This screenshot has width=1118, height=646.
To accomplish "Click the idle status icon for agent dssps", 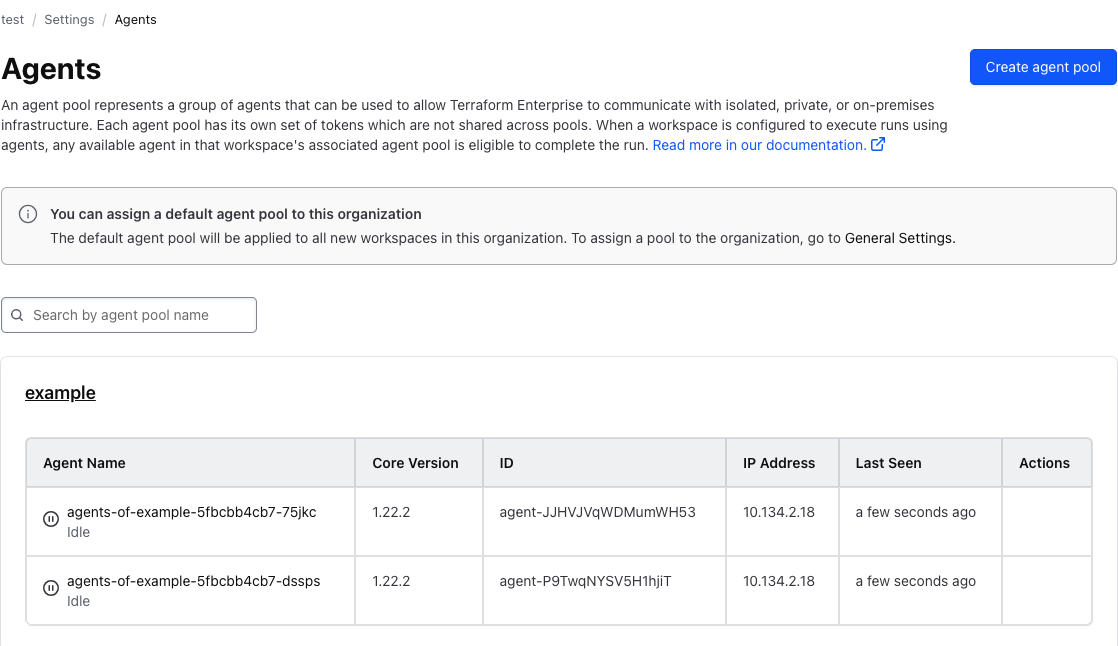I will [51, 588].
